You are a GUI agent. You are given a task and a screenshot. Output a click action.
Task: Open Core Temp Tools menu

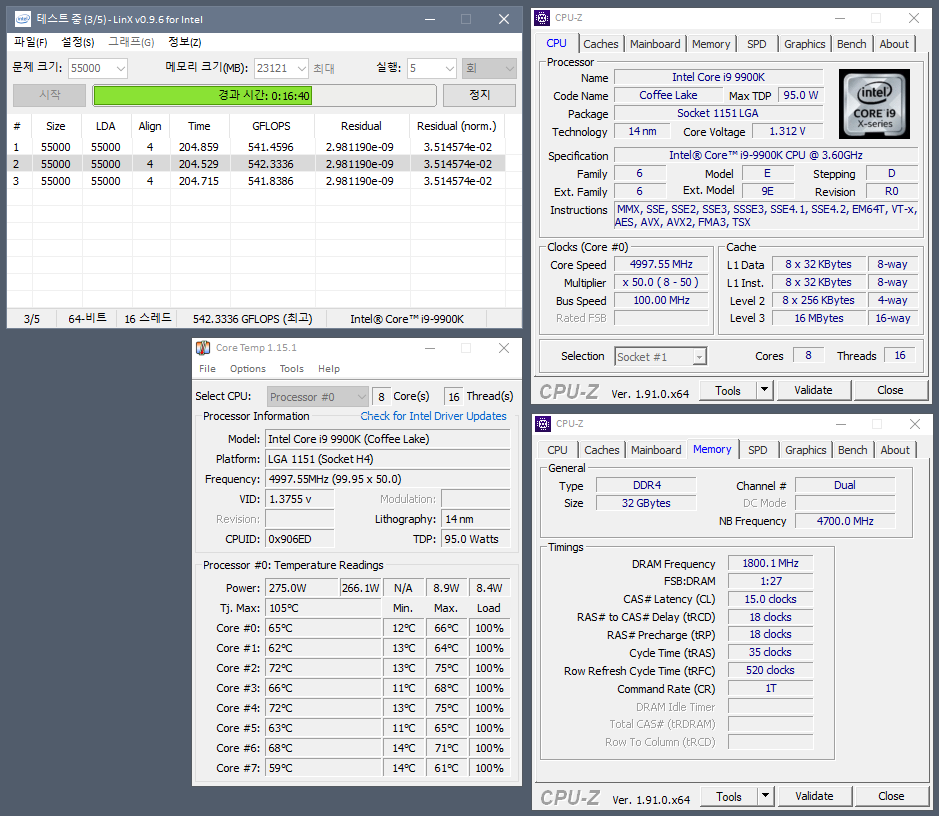(292, 369)
